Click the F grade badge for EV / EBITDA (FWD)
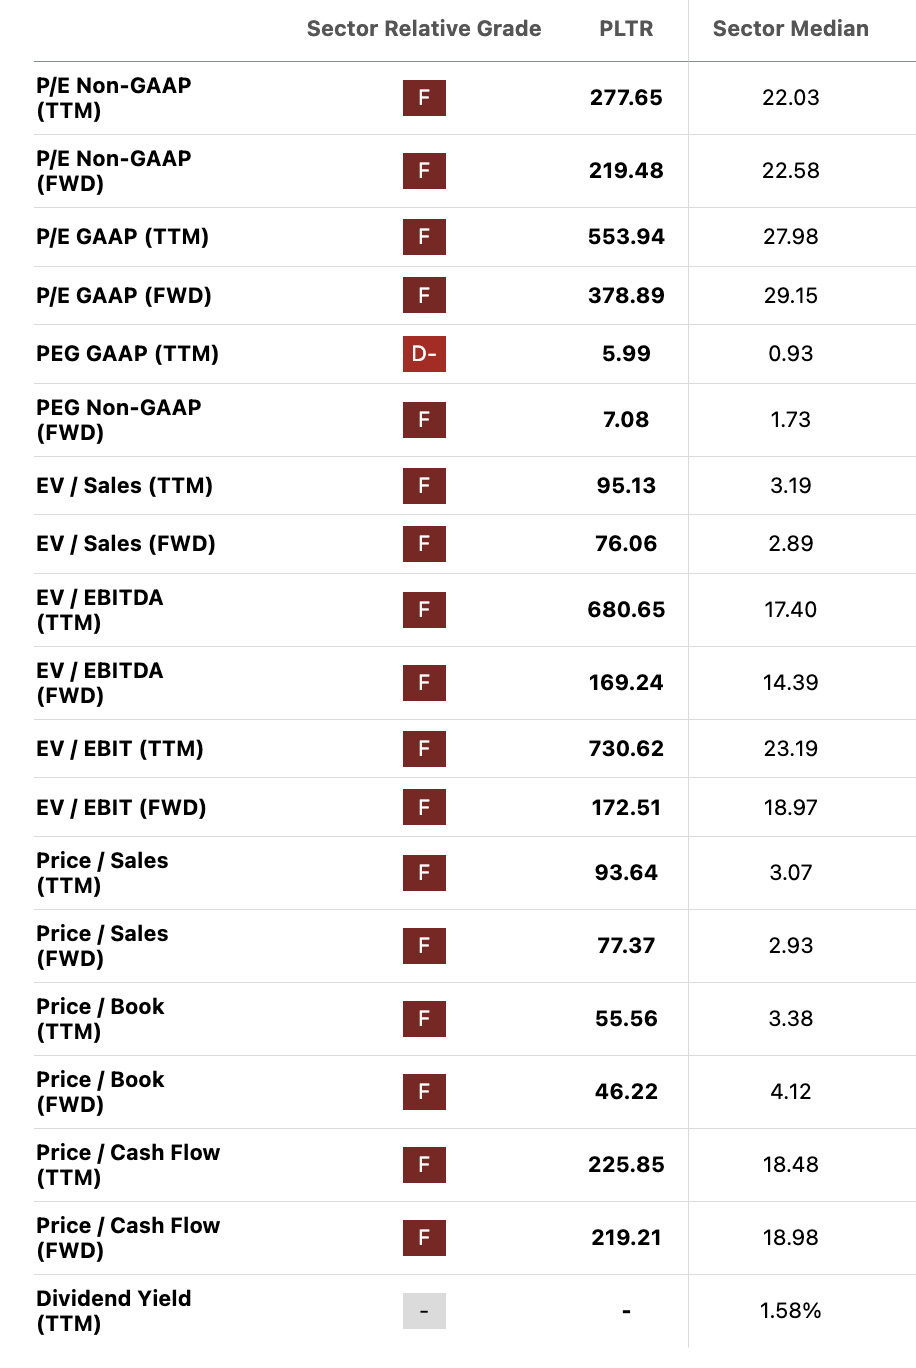The image size is (916, 1368). 424,683
